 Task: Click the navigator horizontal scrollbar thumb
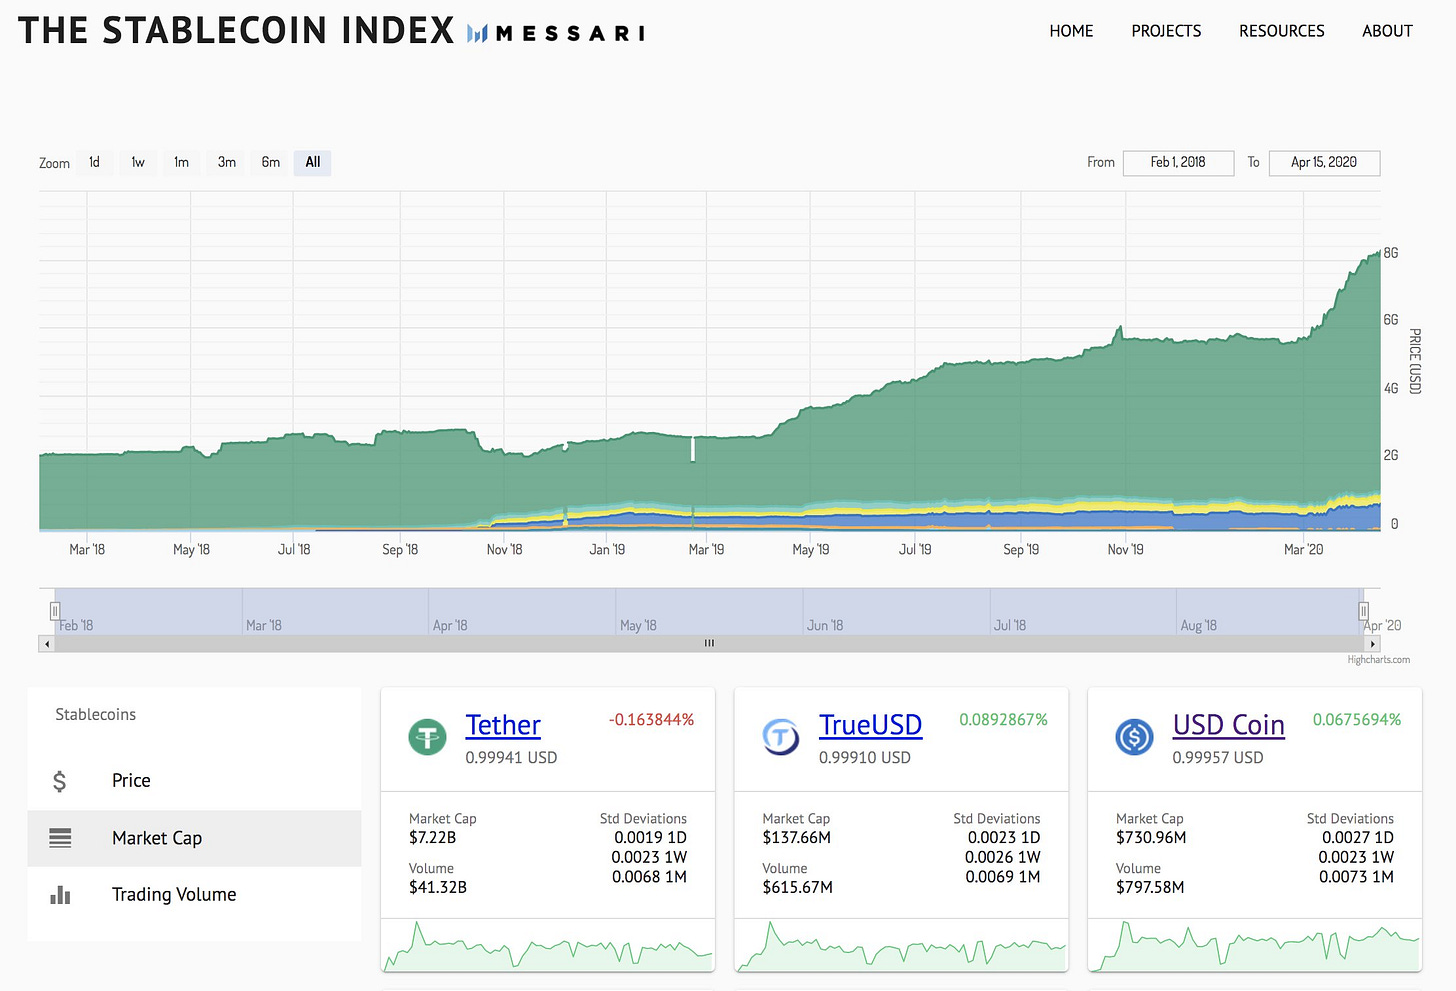tap(709, 644)
